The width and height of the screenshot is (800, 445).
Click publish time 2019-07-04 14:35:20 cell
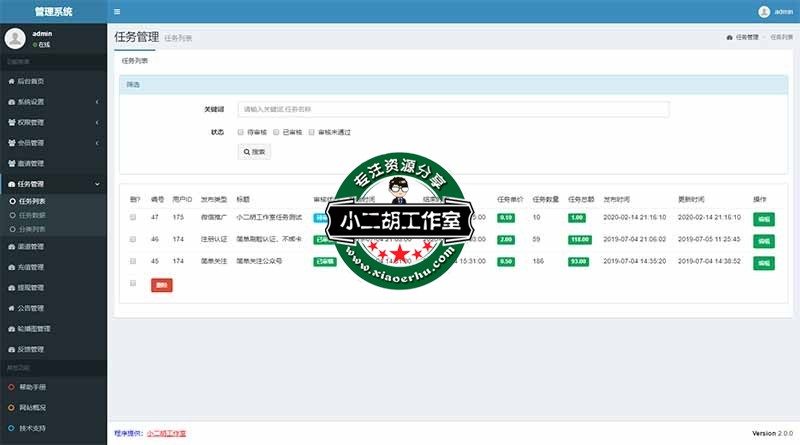tap(635, 261)
